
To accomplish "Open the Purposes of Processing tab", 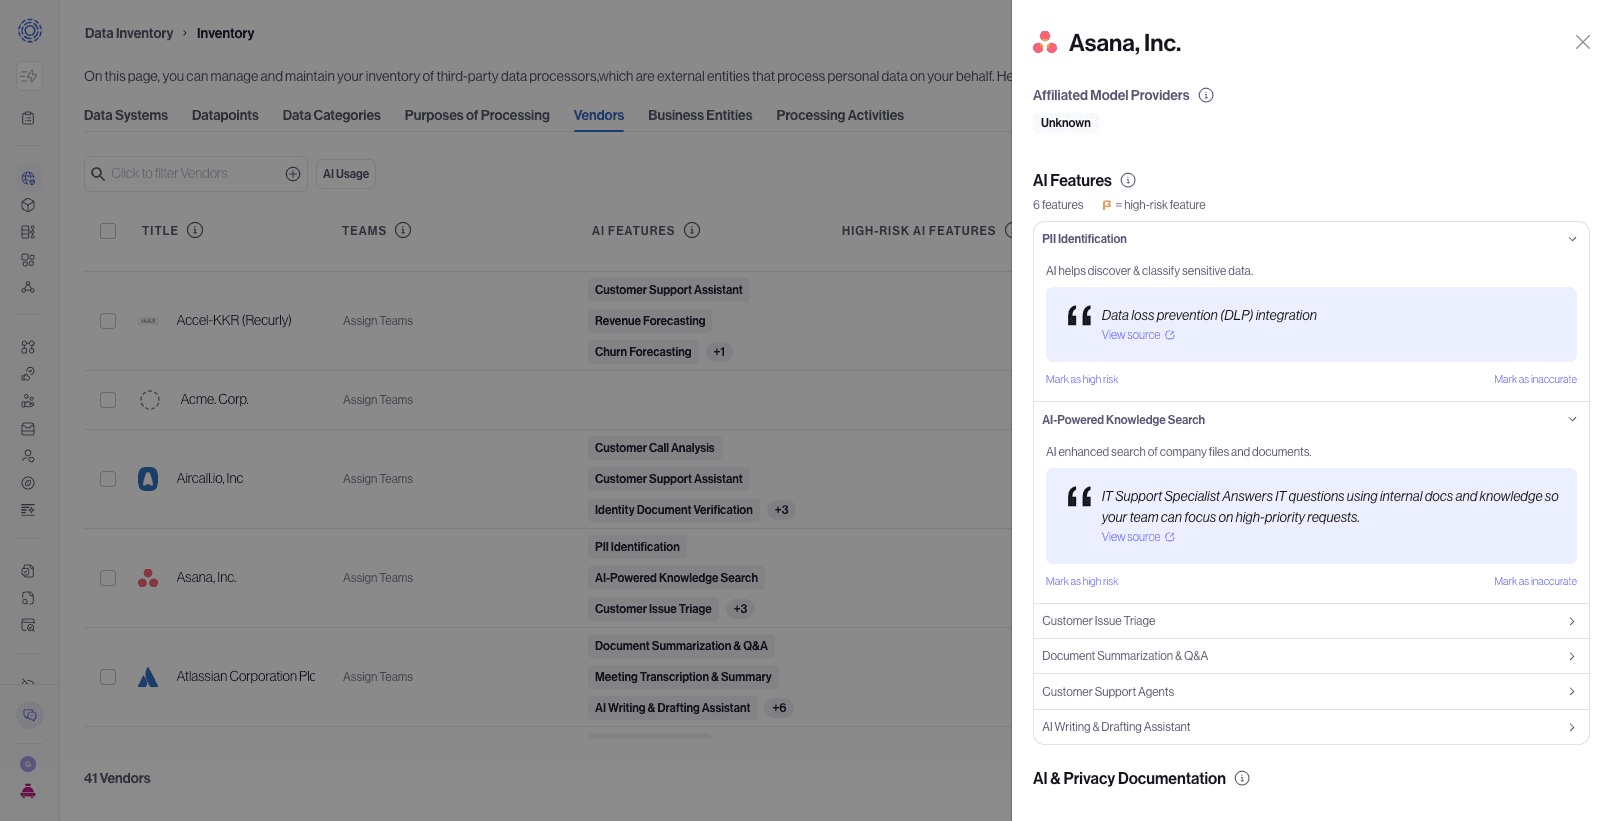I will [x=477, y=115].
